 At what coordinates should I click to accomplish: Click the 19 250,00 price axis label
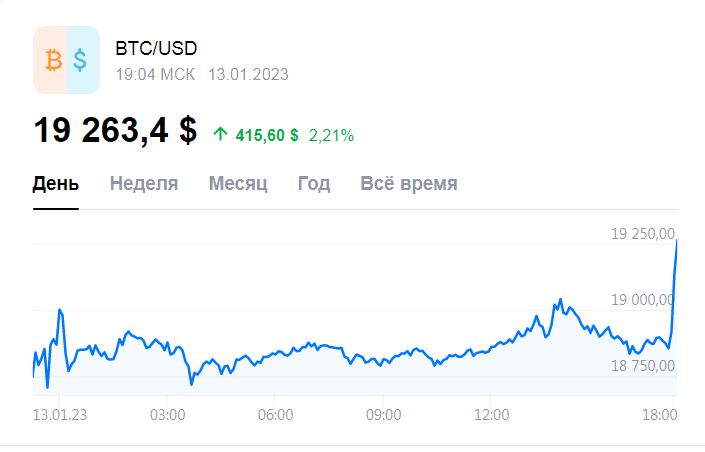tap(643, 233)
